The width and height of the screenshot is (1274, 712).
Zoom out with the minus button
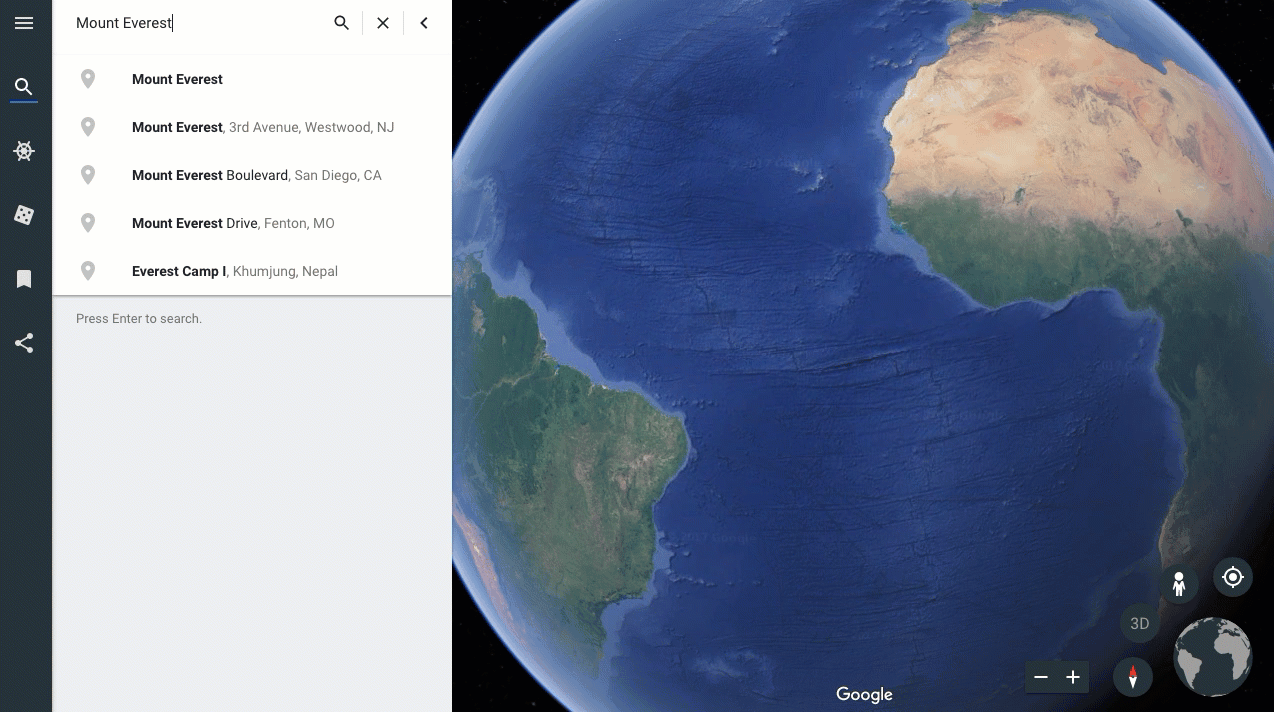(x=1041, y=677)
